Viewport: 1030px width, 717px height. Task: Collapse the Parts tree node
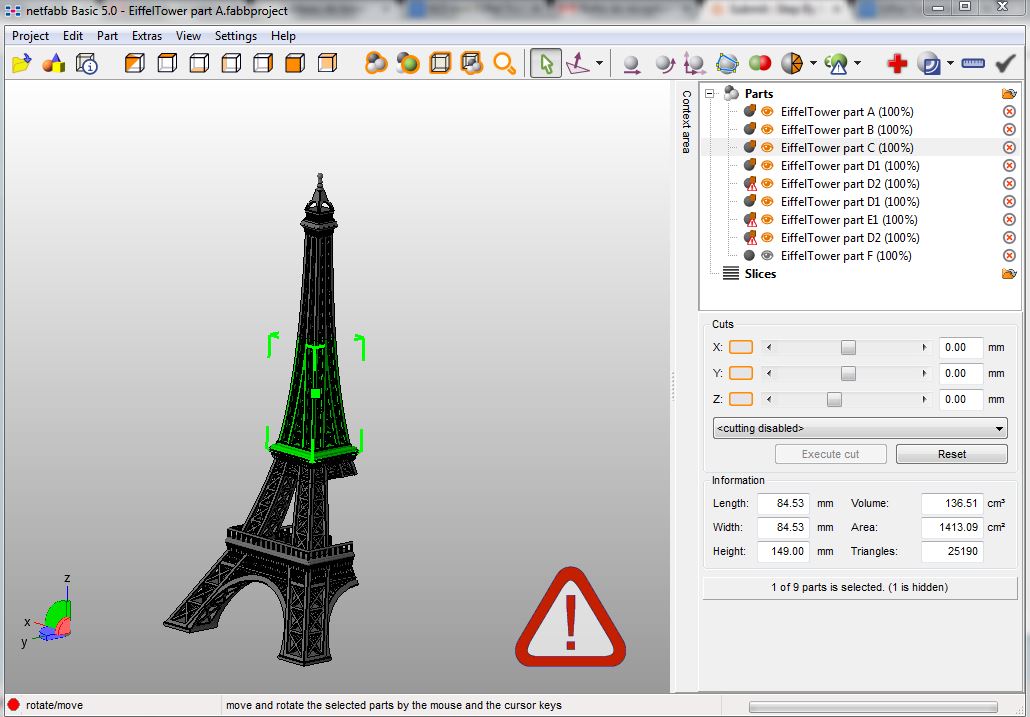(x=710, y=93)
